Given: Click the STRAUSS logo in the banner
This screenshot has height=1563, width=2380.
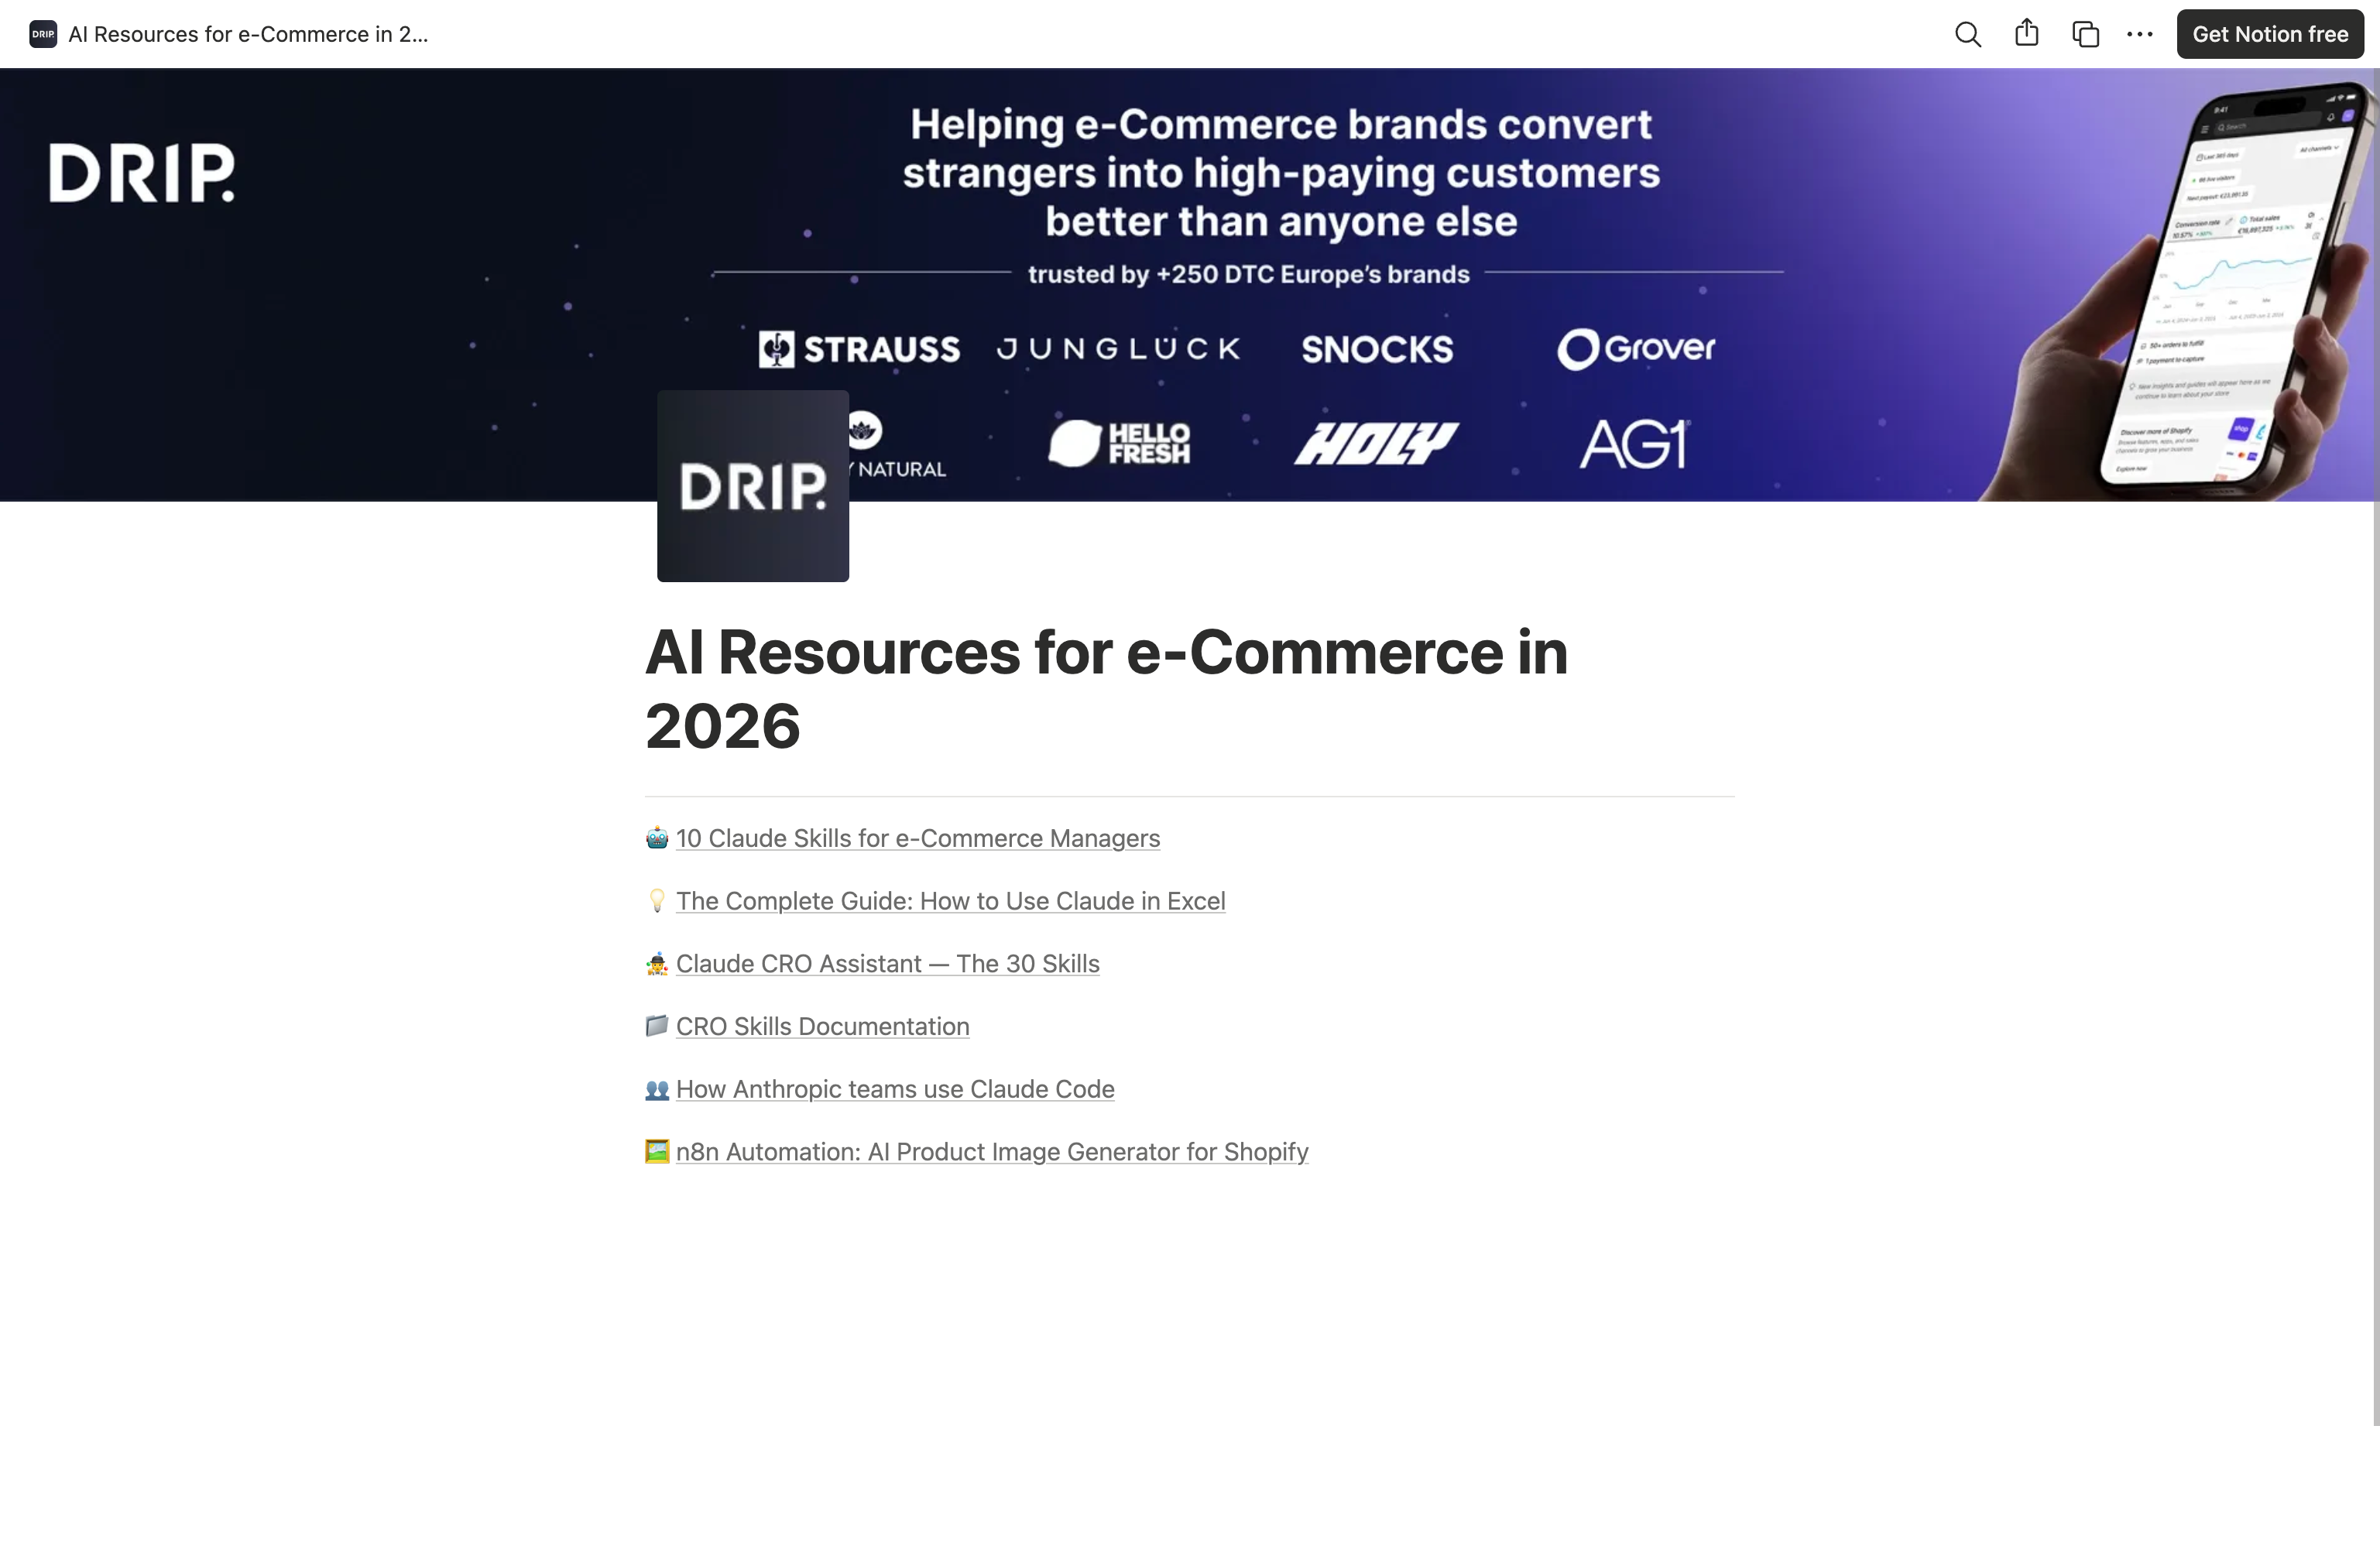Looking at the screenshot, I should [859, 349].
